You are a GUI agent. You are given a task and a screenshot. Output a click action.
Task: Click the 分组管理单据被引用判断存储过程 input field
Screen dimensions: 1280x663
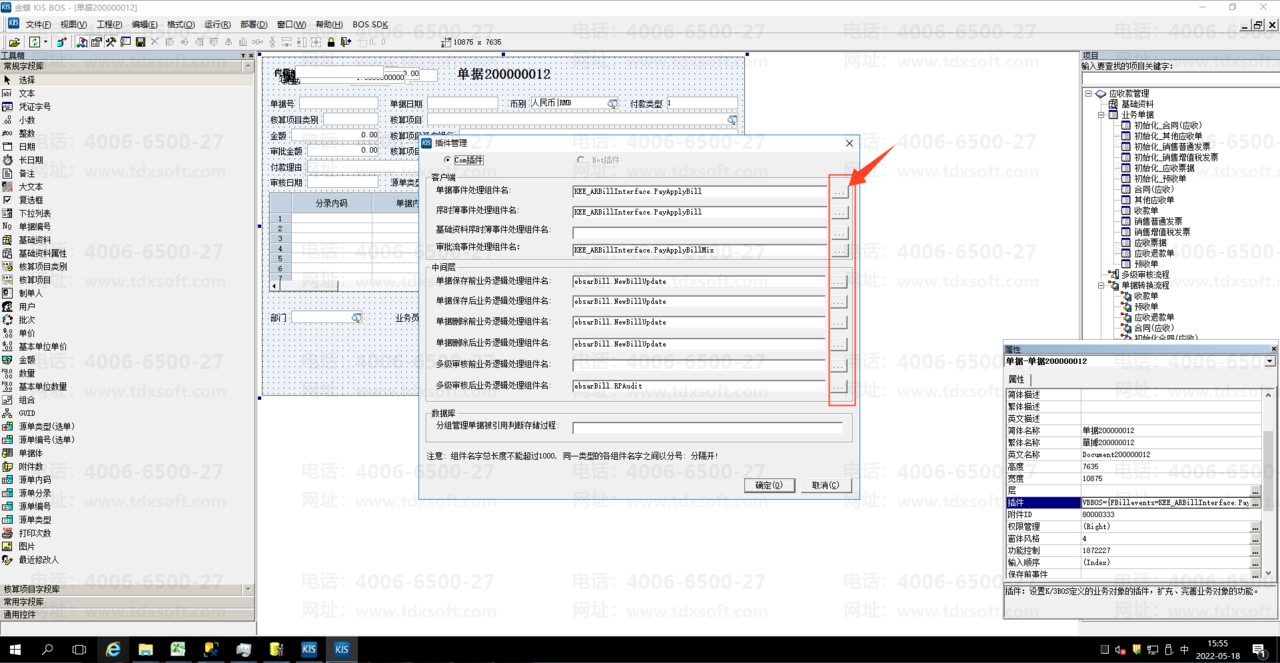click(x=707, y=427)
